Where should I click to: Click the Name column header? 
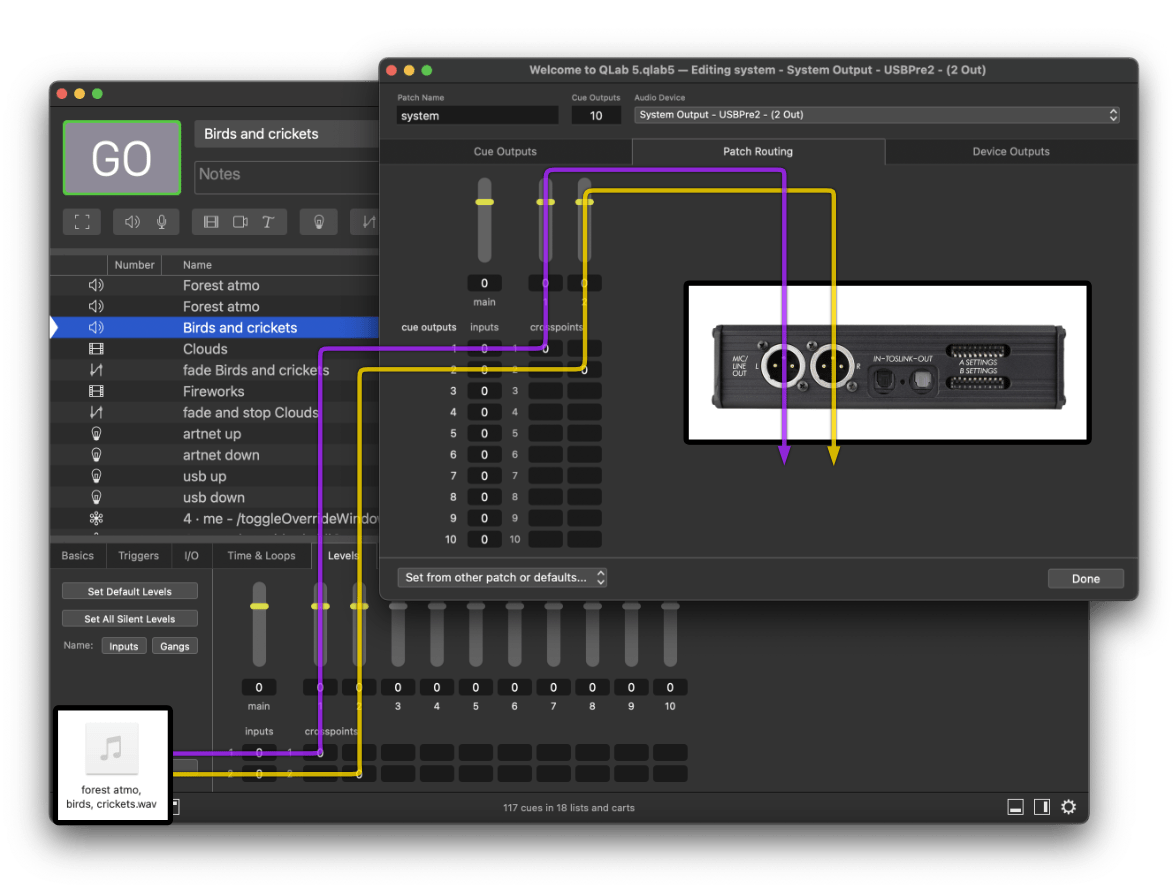197,265
